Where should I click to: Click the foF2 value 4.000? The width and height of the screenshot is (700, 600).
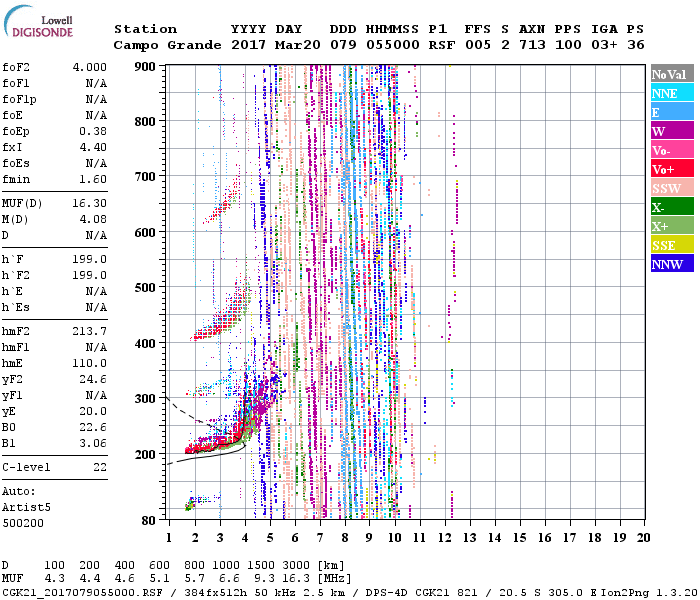click(90, 67)
